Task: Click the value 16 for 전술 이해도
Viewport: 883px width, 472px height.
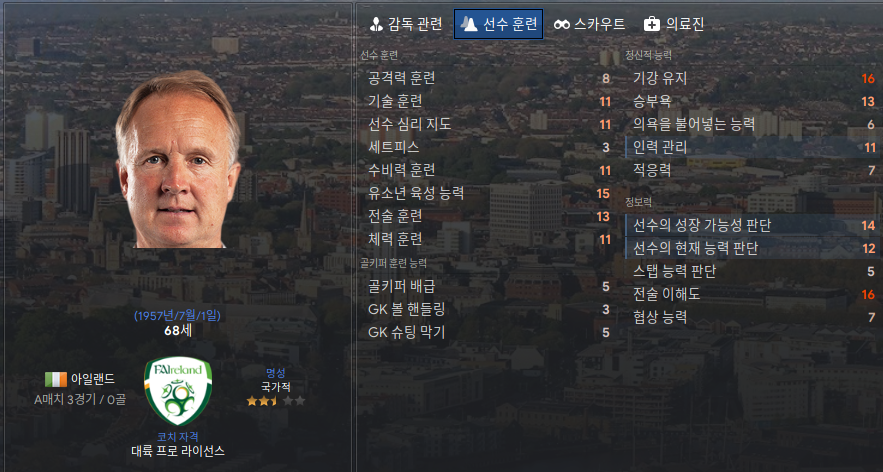Action: point(868,295)
